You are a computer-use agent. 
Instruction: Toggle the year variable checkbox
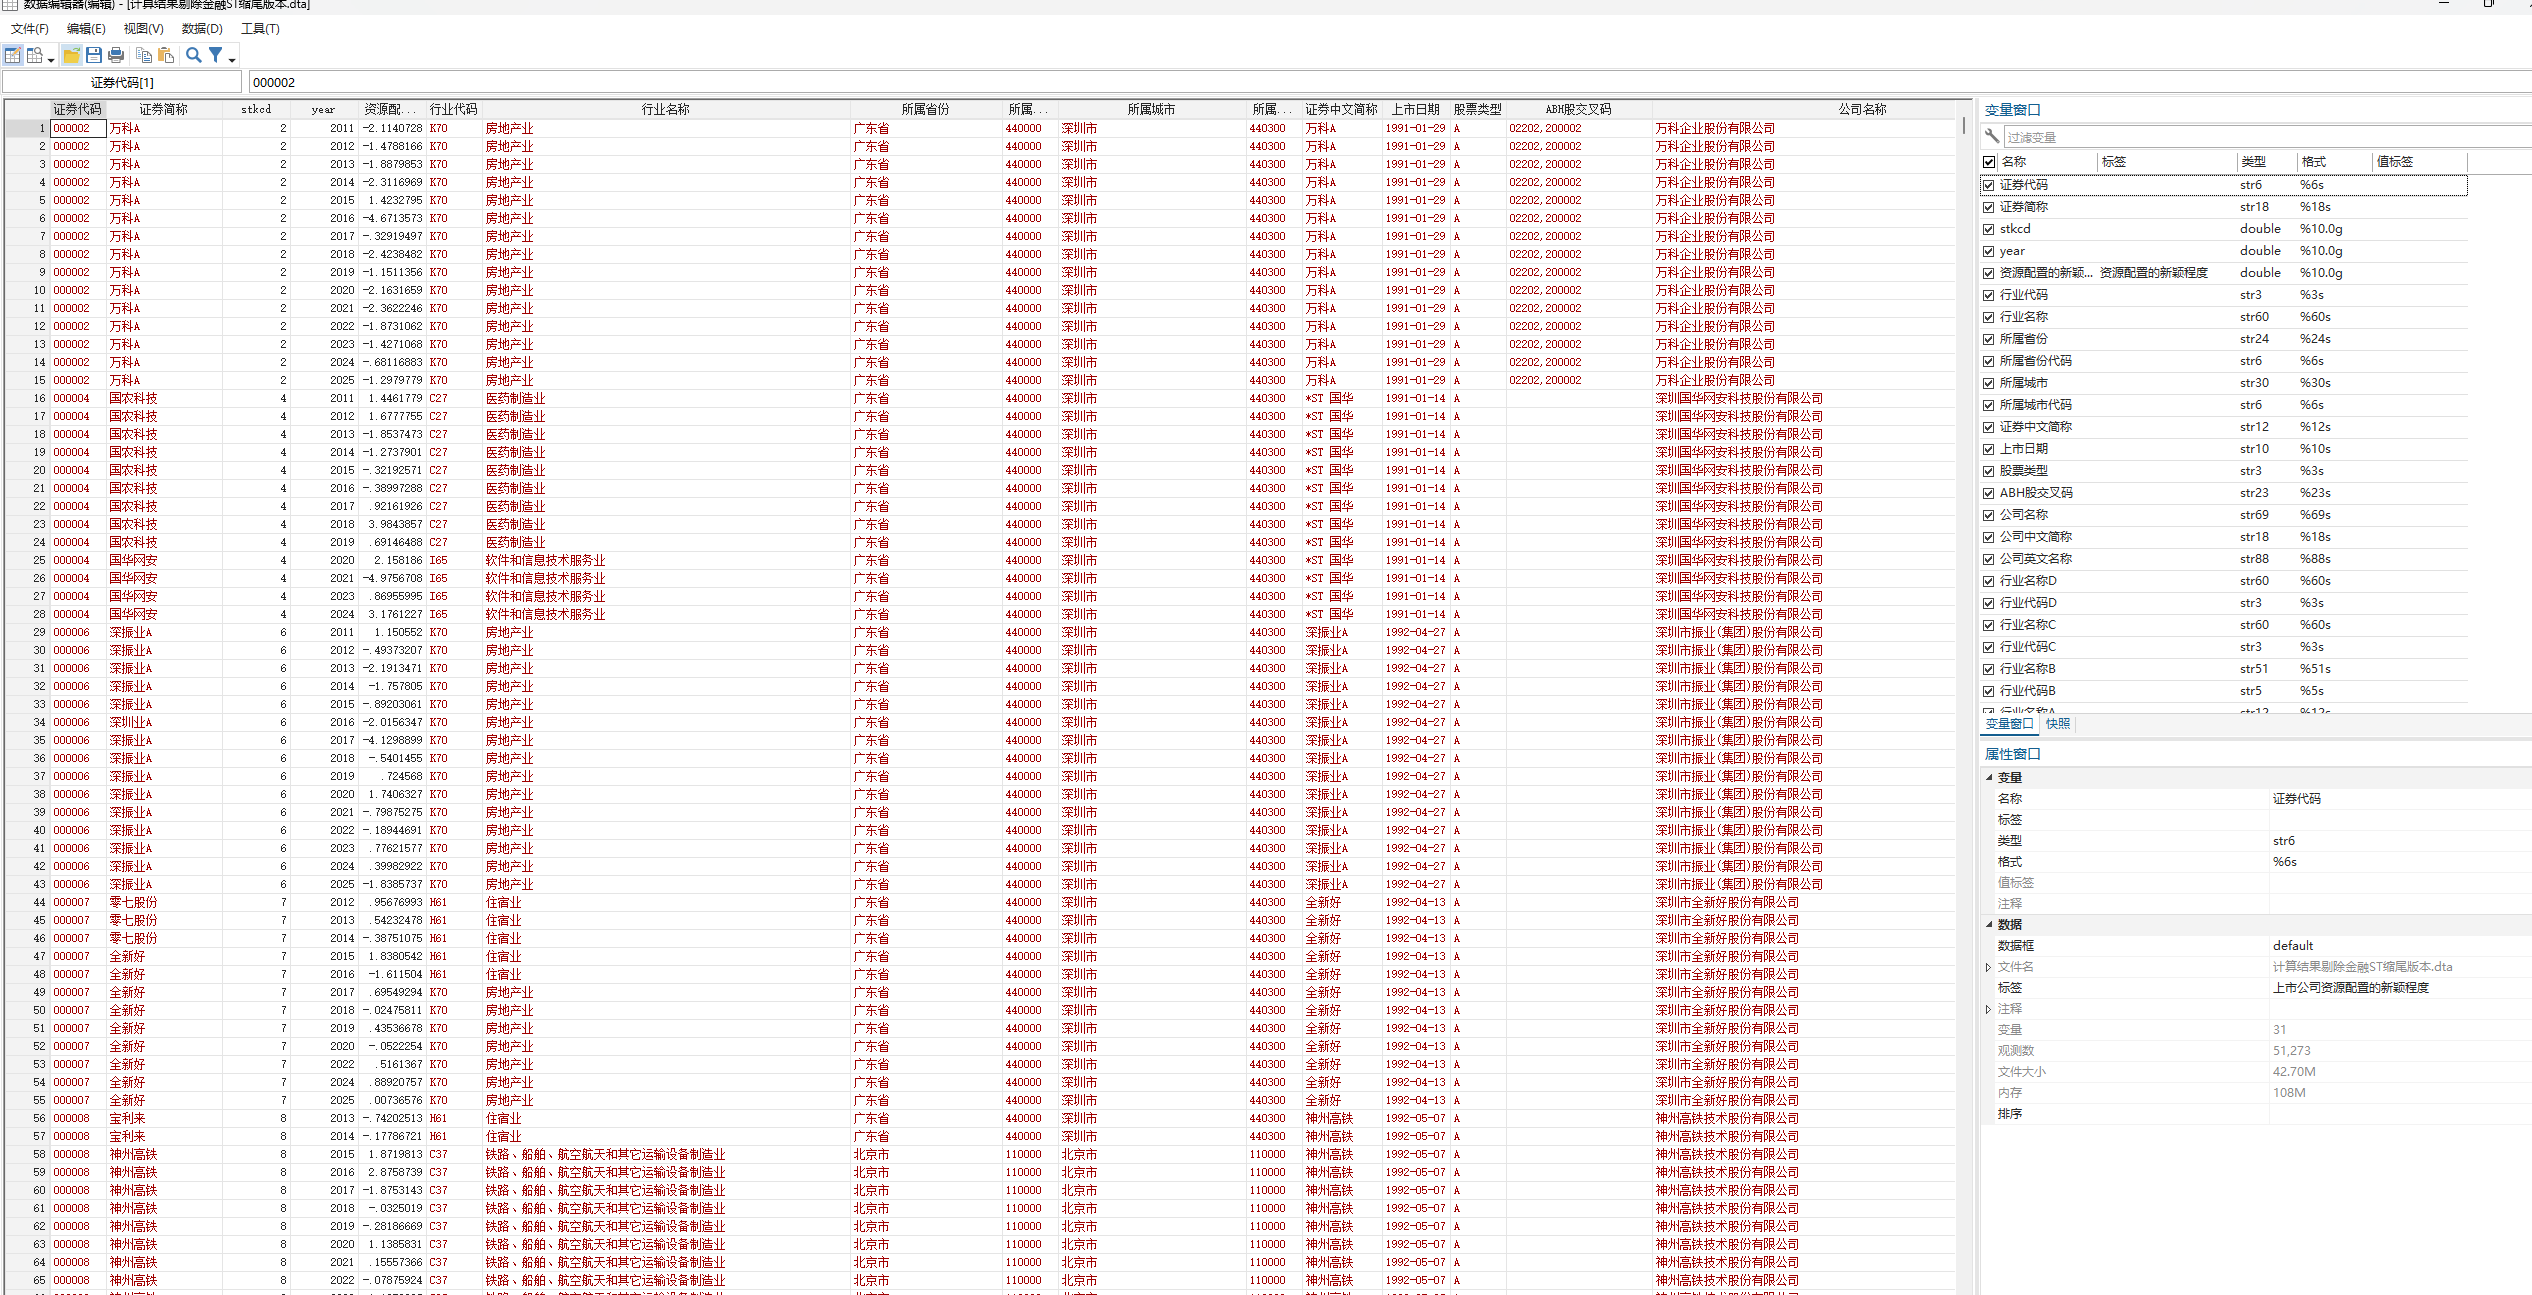pos(1989,251)
